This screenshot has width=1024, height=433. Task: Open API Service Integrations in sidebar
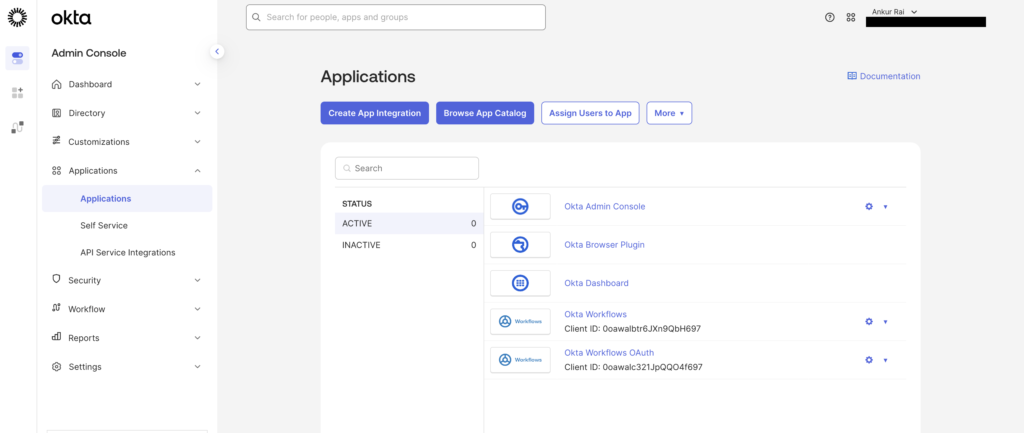pos(127,252)
